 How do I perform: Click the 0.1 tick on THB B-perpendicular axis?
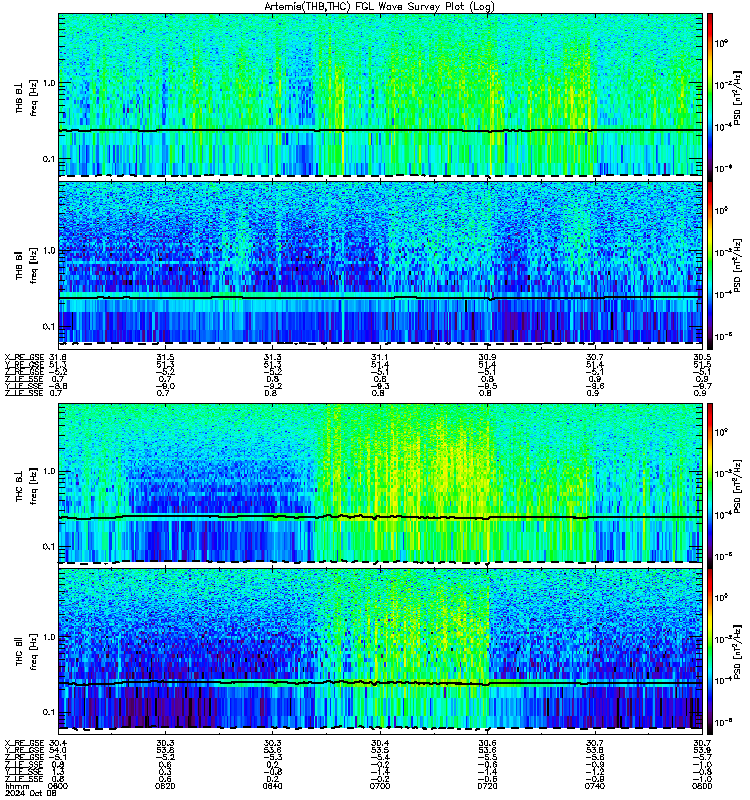pos(48,159)
